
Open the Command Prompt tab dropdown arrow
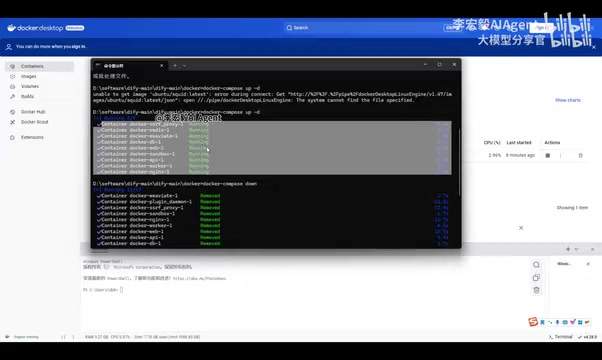click(184, 66)
